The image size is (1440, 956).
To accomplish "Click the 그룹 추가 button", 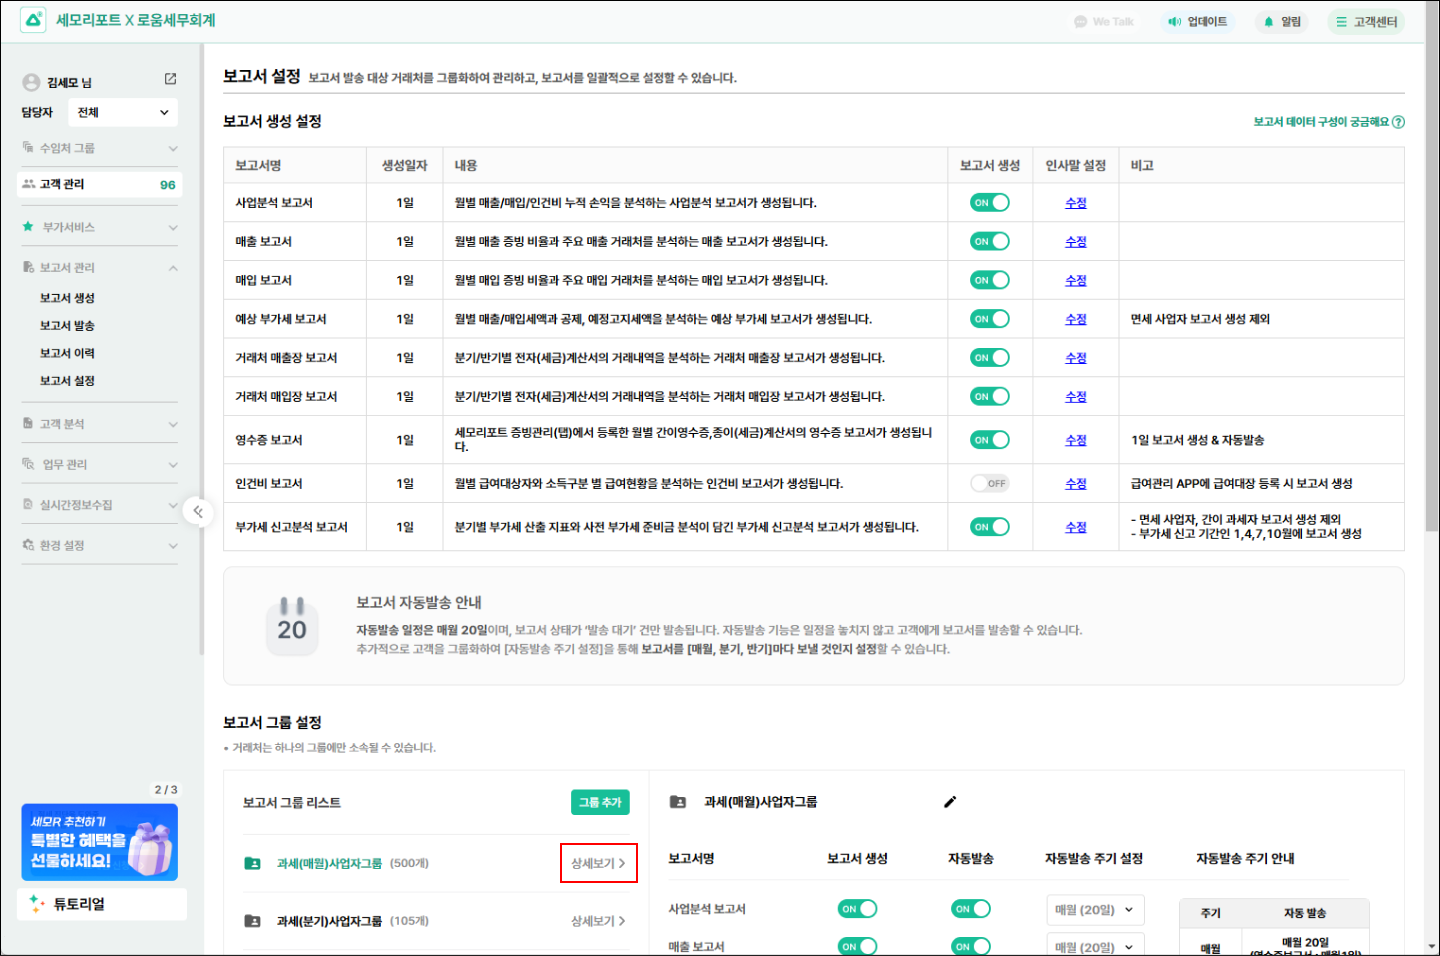I will [x=600, y=802].
